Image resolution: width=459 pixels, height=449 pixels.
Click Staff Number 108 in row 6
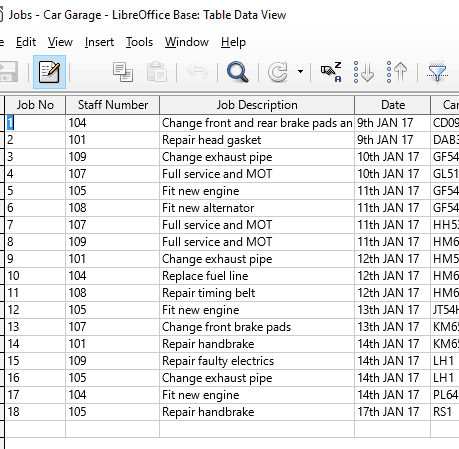113,208
